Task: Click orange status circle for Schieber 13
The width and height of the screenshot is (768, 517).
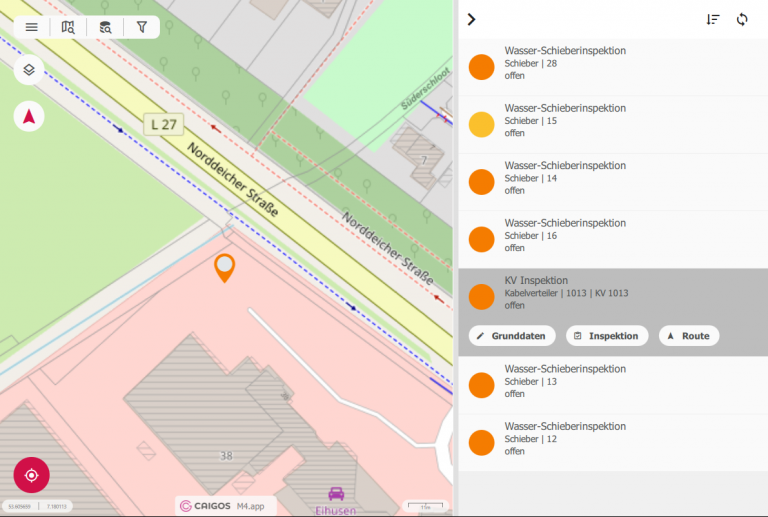Action: tap(481, 385)
